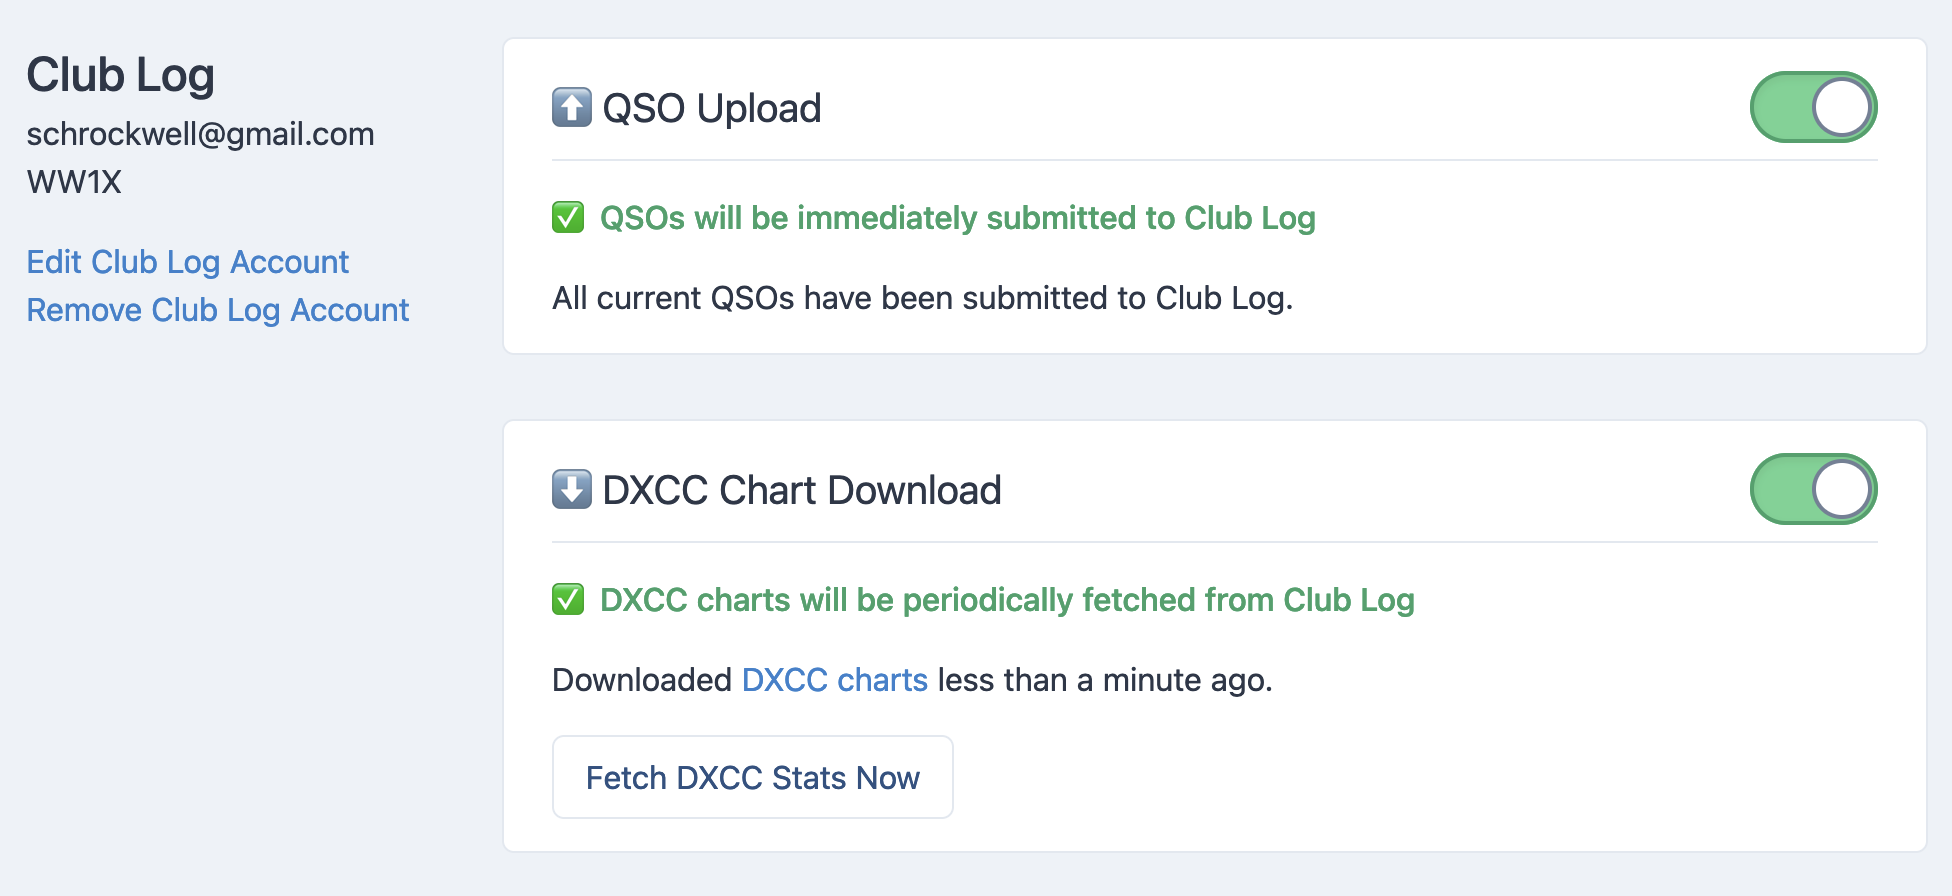
Task: Click "less than a minute ago" timestamp text
Action: 1104,680
